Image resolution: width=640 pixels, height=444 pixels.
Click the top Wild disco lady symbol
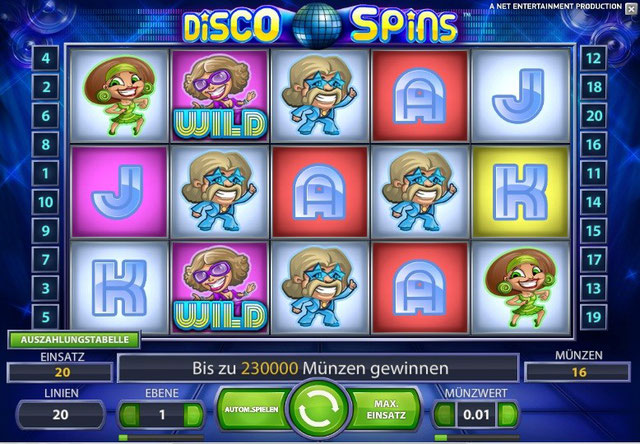pyautogui.click(x=220, y=96)
